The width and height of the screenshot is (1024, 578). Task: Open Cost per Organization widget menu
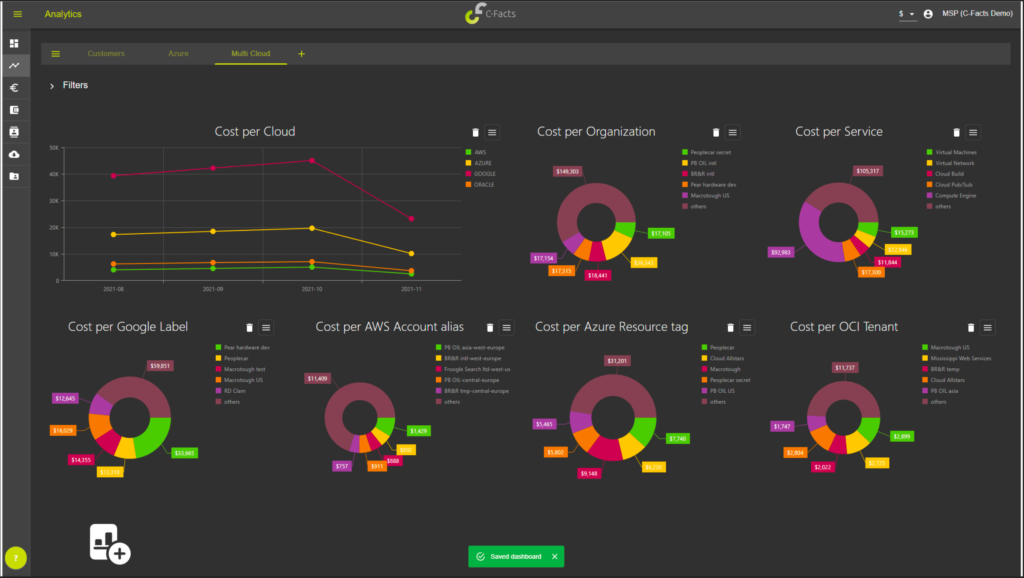coord(733,133)
